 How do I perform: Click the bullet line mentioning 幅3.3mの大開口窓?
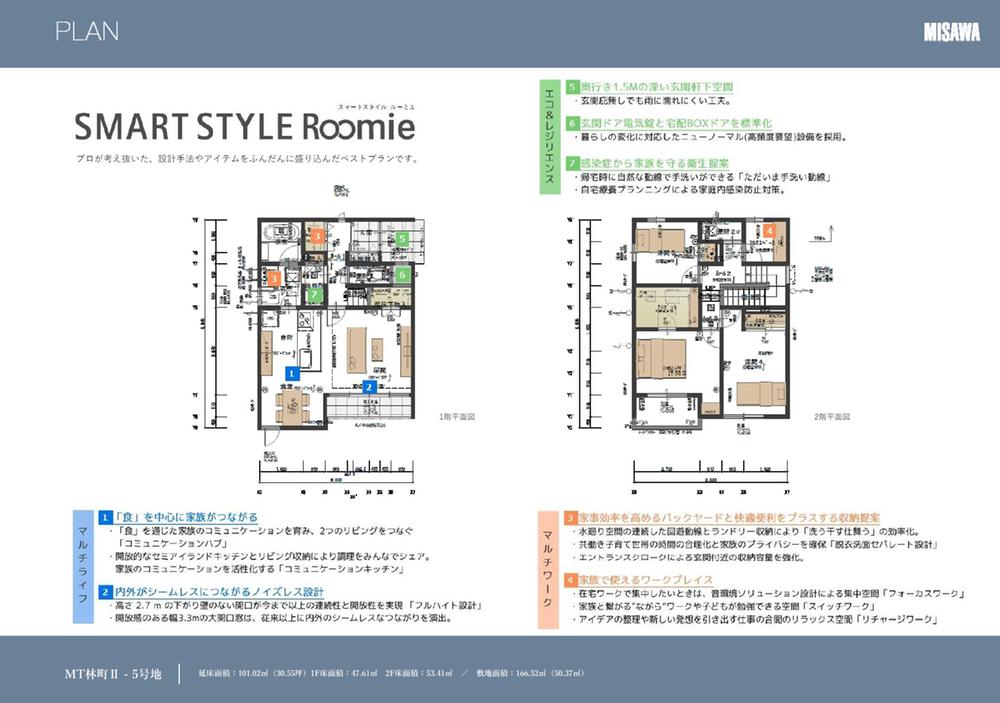pos(281,618)
